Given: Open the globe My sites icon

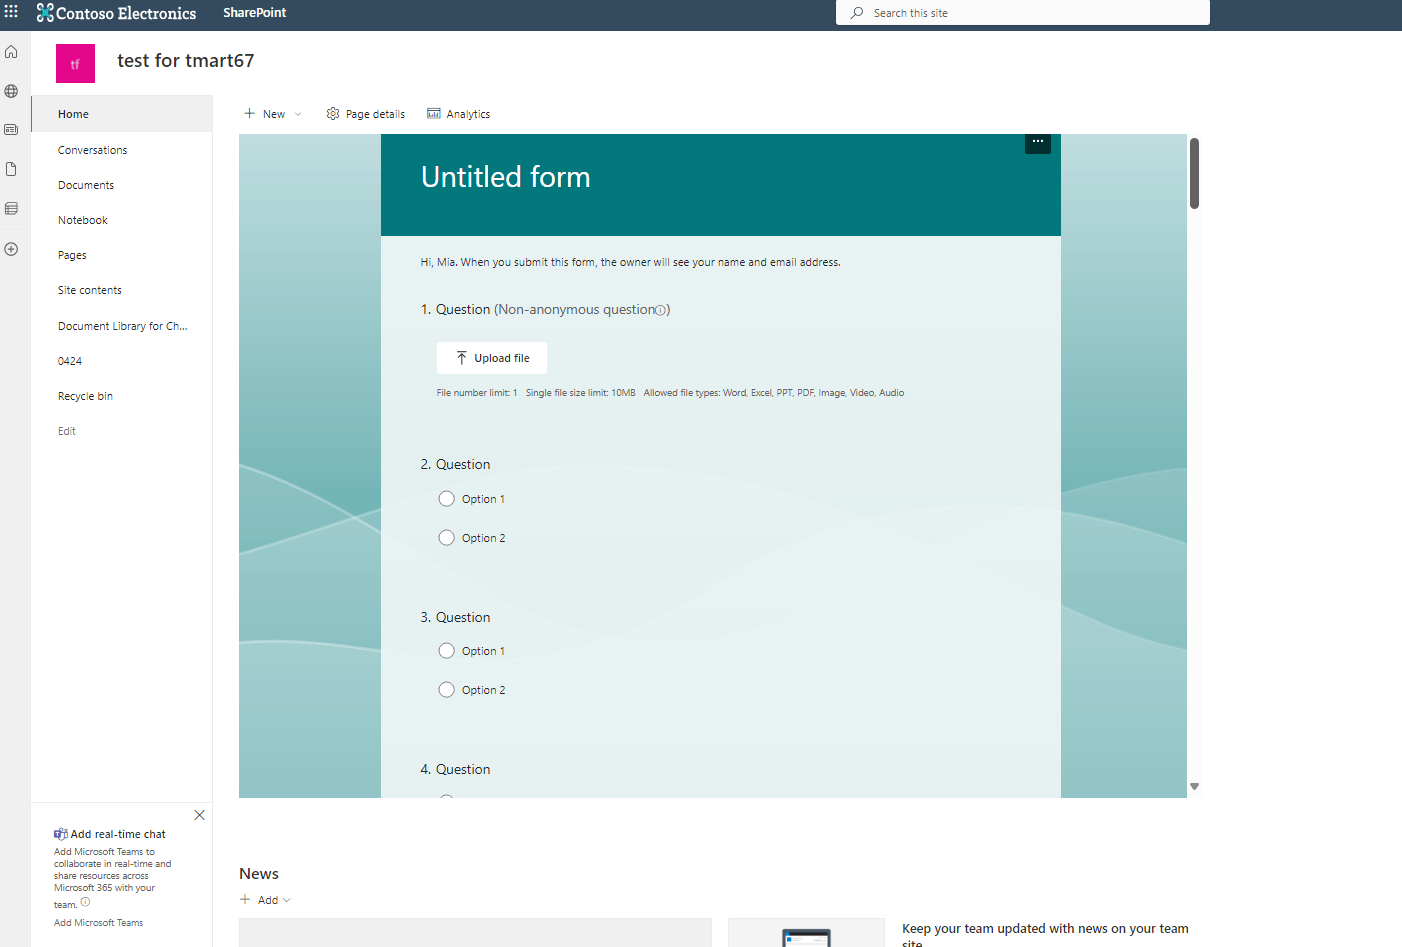Looking at the screenshot, I should 11,91.
